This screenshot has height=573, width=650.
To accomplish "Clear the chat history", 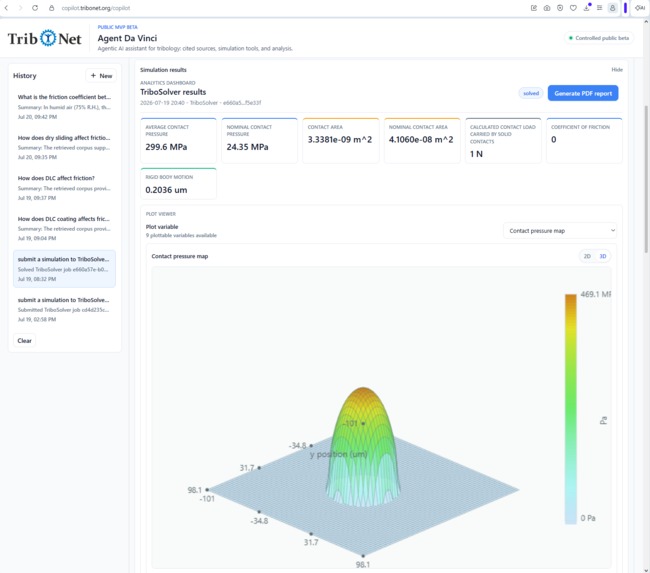I will pos(24,340).
